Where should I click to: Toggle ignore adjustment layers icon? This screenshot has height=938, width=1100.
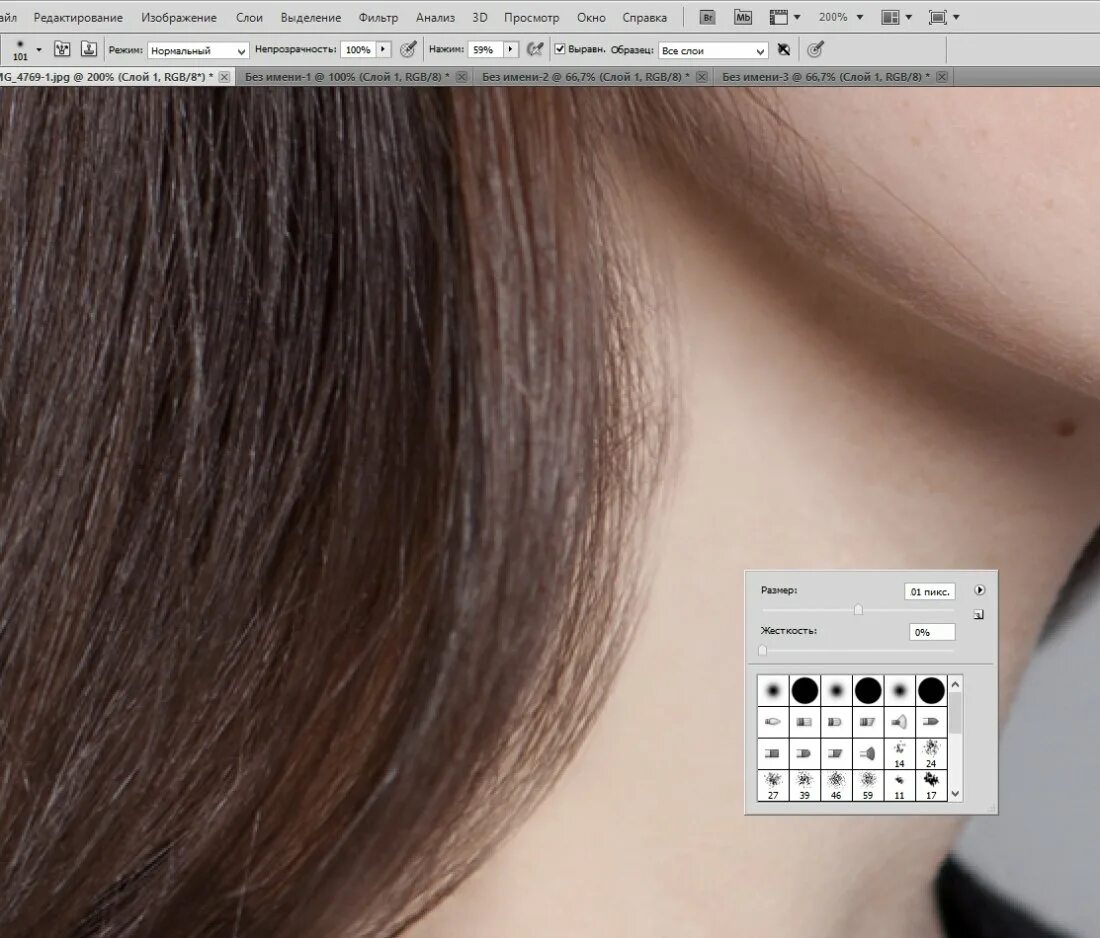784,50
